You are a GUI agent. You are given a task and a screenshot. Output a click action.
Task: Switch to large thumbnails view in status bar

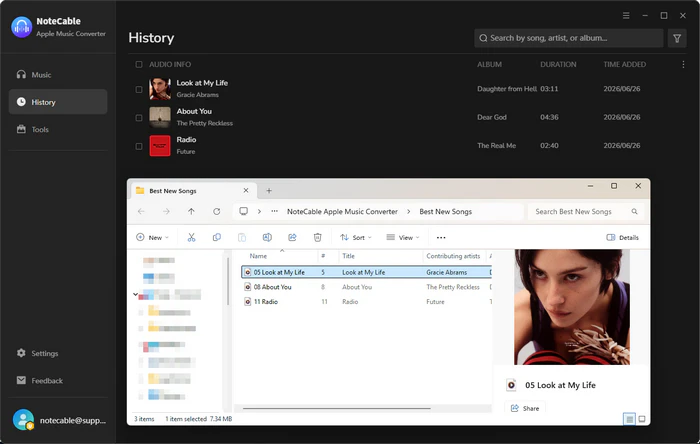pyautogui.click(x=642, y=419)
